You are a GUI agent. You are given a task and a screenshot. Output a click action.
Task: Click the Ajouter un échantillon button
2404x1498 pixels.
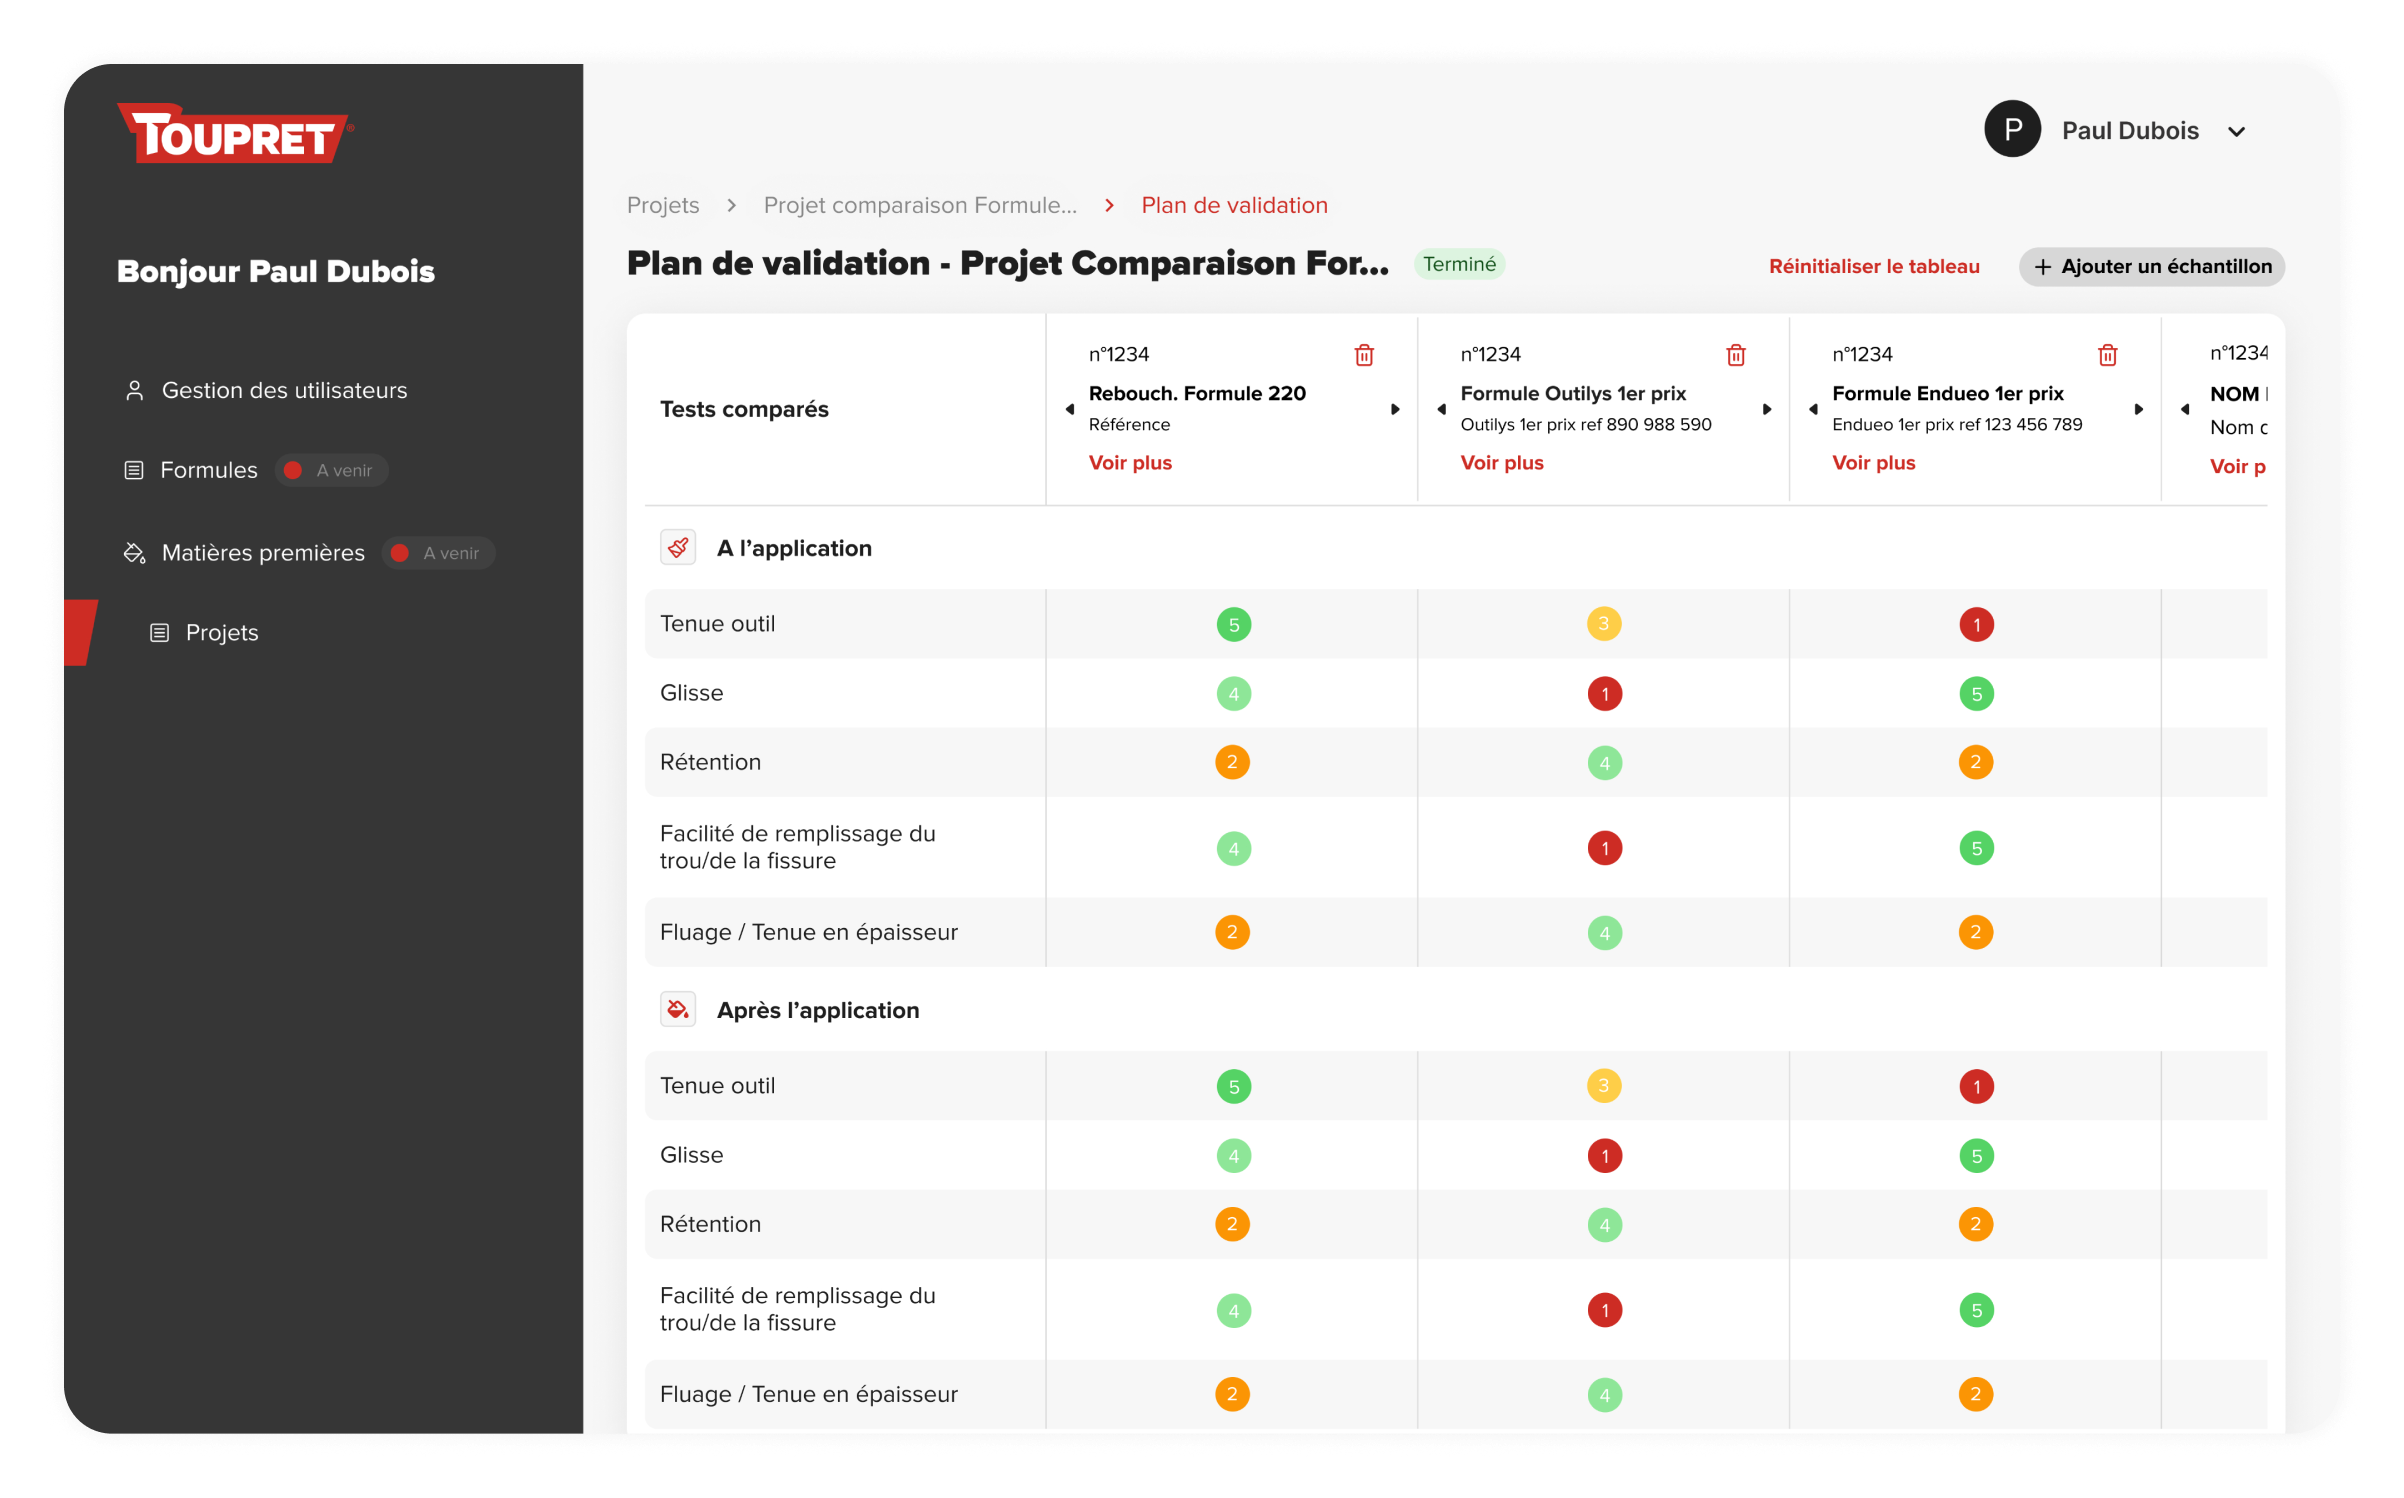click(x=2150, y=266)
